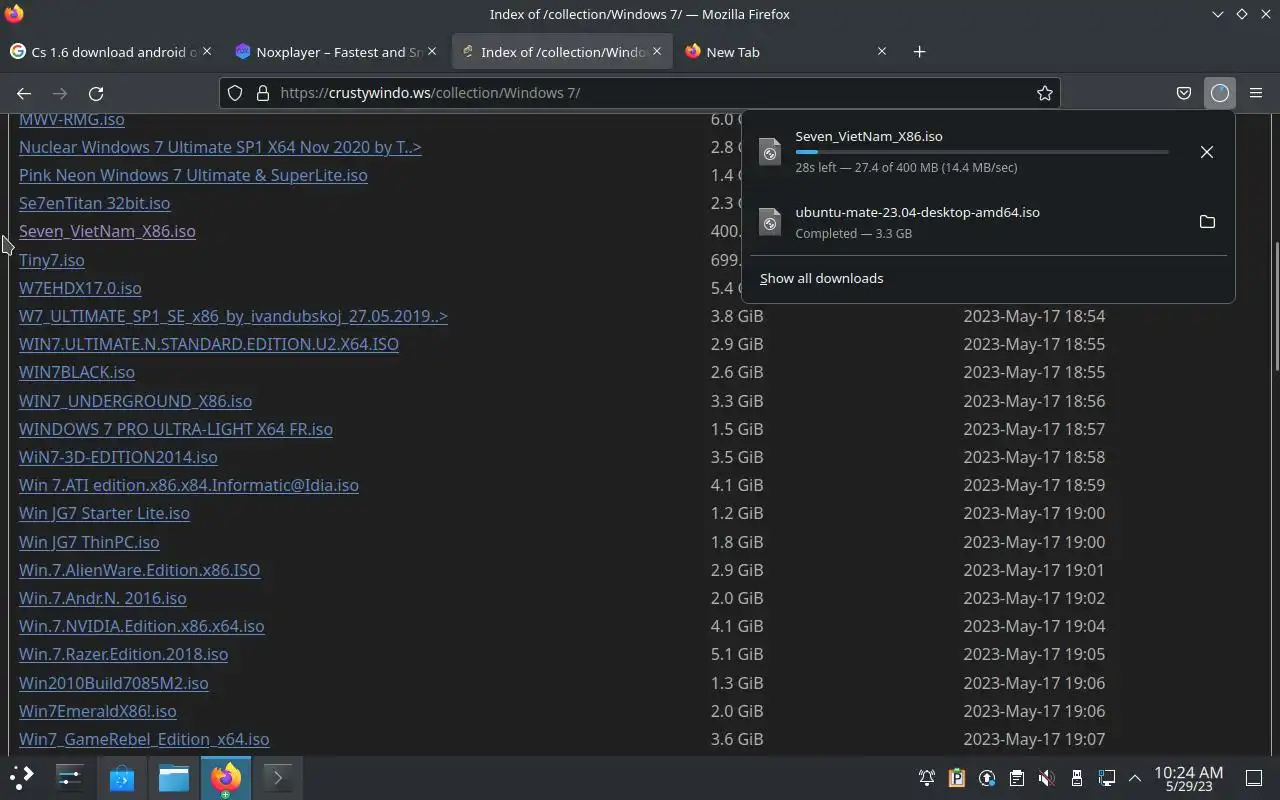Open the file manager from the taskbar
The image size is (1280, 800).
[x=174, y=777]
